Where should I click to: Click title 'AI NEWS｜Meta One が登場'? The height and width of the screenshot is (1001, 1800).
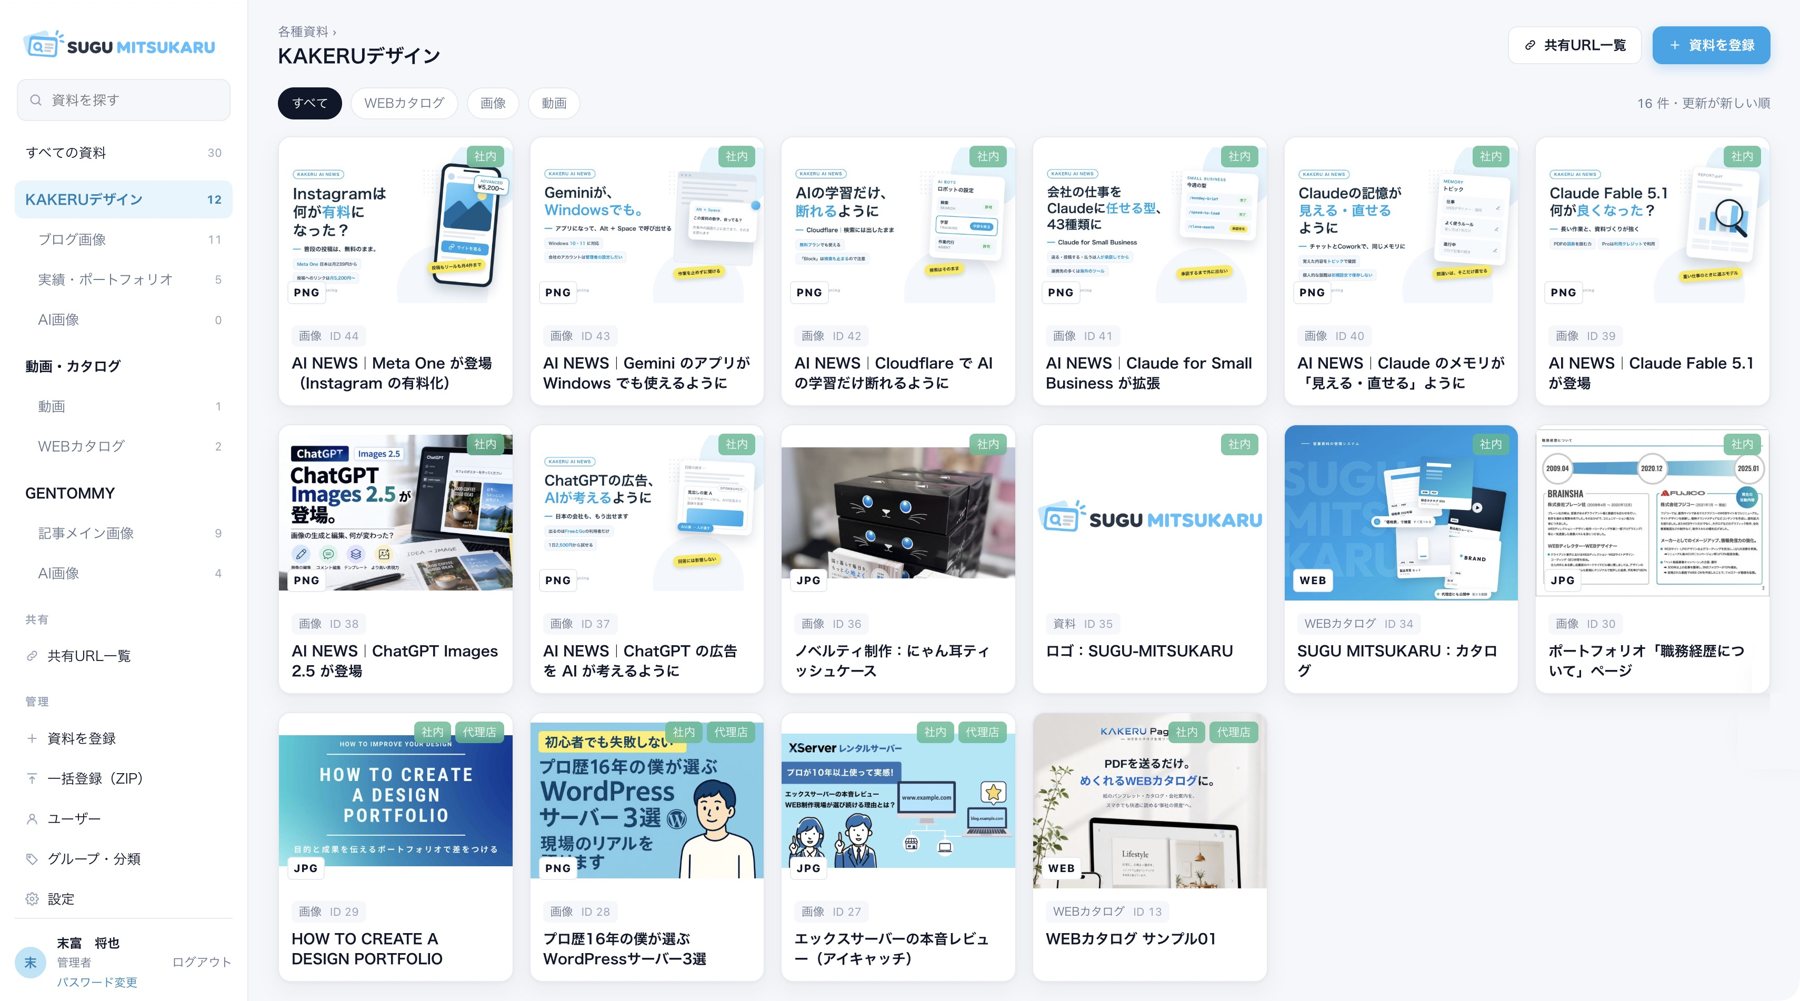click(392, 373)
